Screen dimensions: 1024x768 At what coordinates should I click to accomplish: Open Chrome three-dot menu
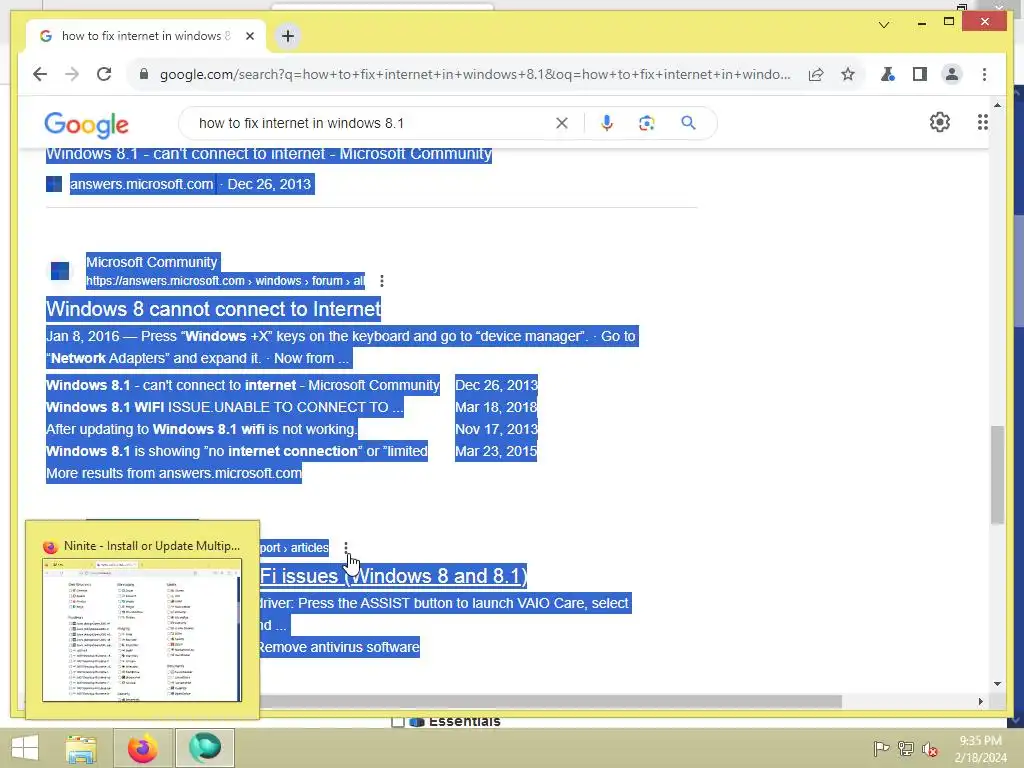click(x=984, y=74)
